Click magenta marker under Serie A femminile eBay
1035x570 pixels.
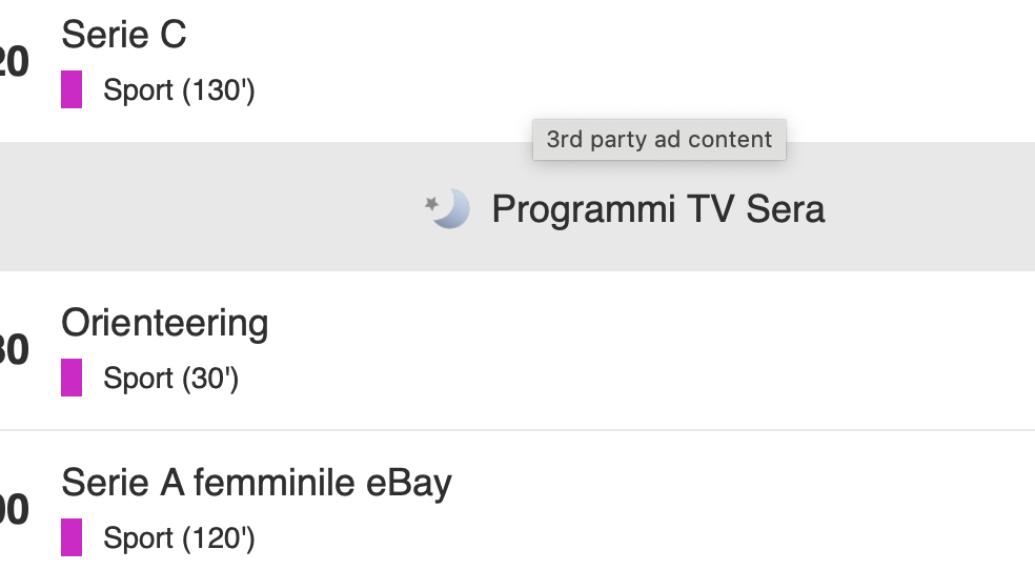click(x=71, y=538)
